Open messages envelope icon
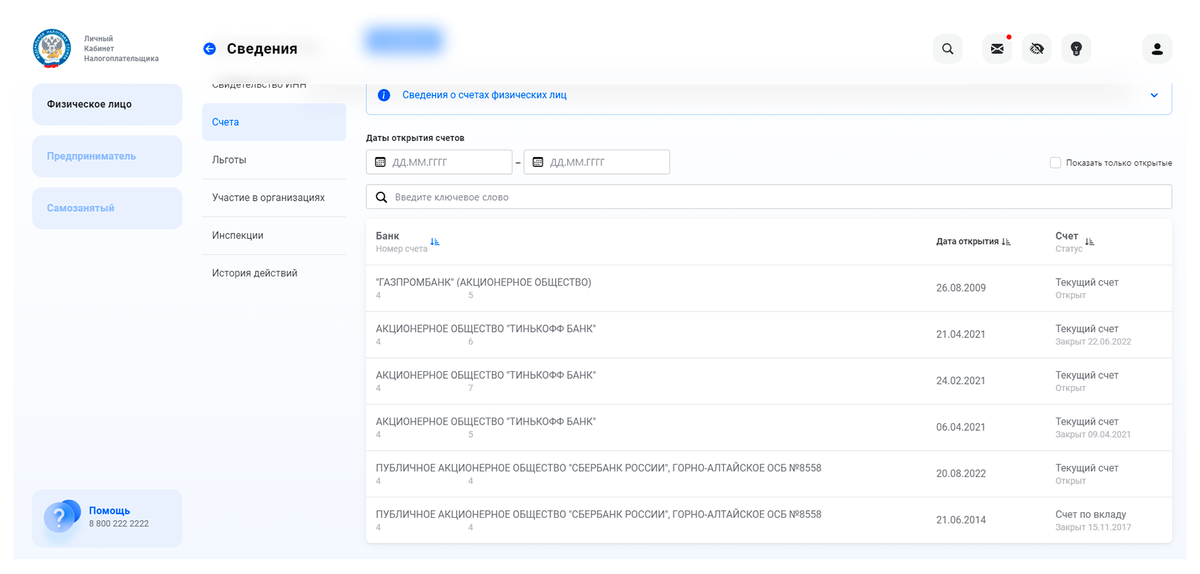Viewport: 1200px width, 574px height. (997, 49)
